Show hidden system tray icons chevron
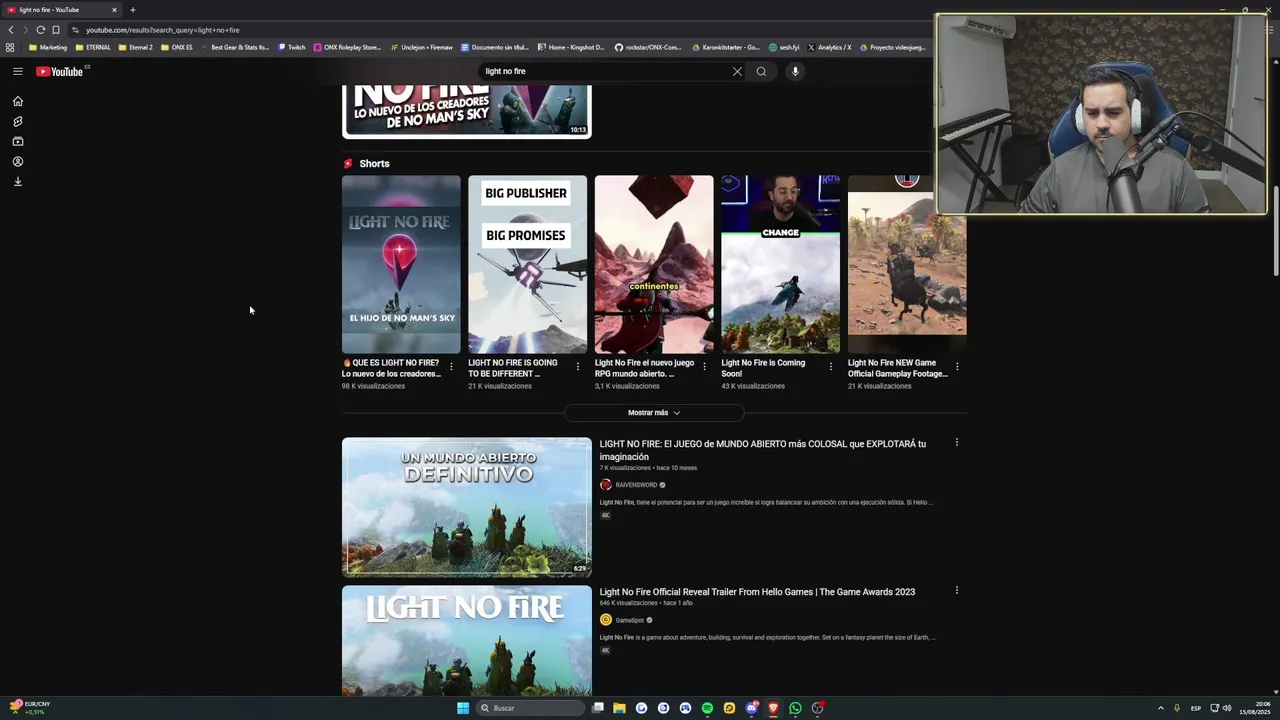 tap(1160, 708)
